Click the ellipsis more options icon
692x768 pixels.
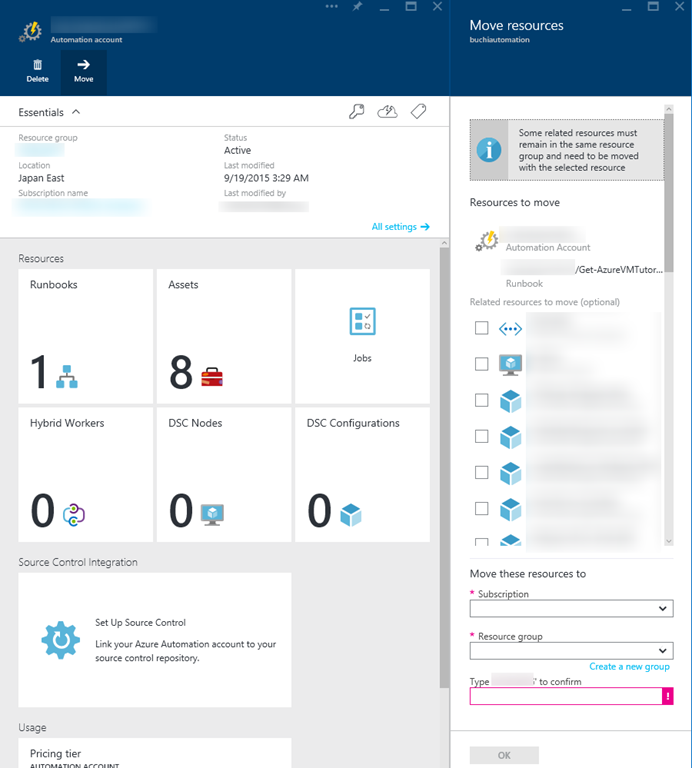click(x=332, y=6)
